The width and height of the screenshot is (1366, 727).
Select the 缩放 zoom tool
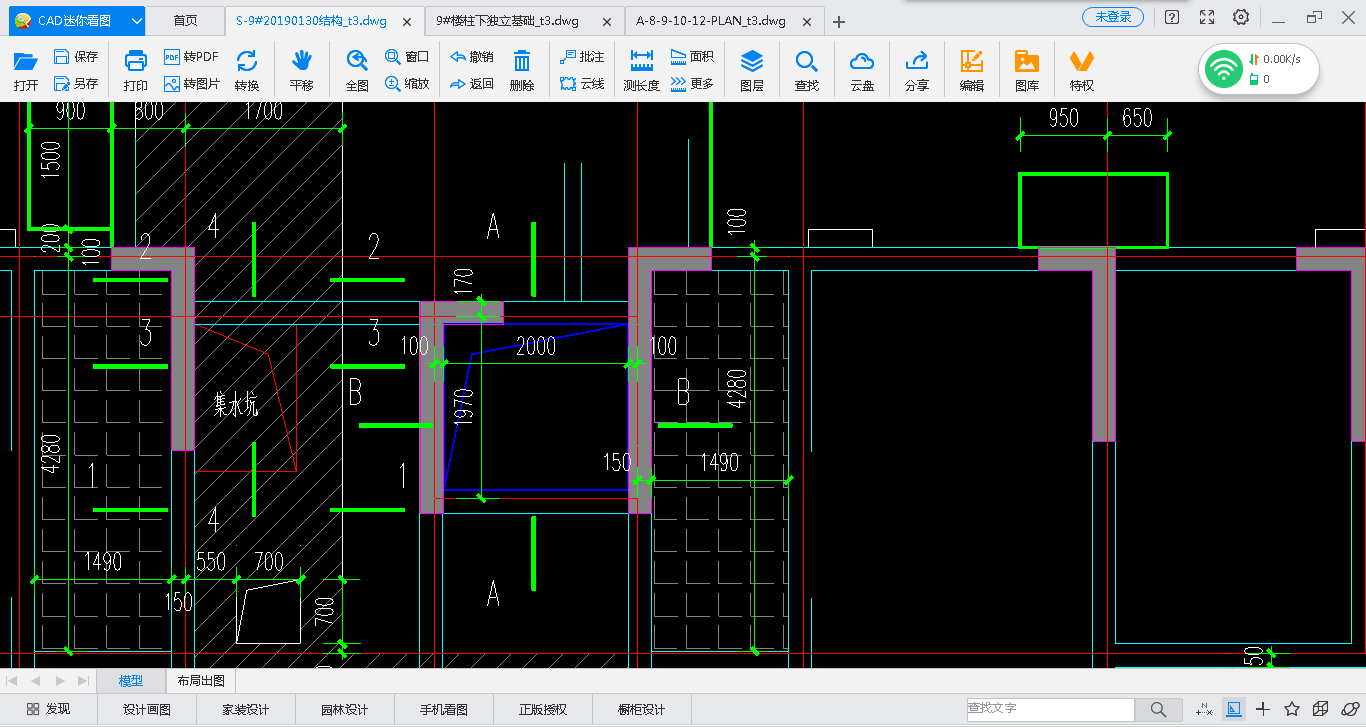407,84
